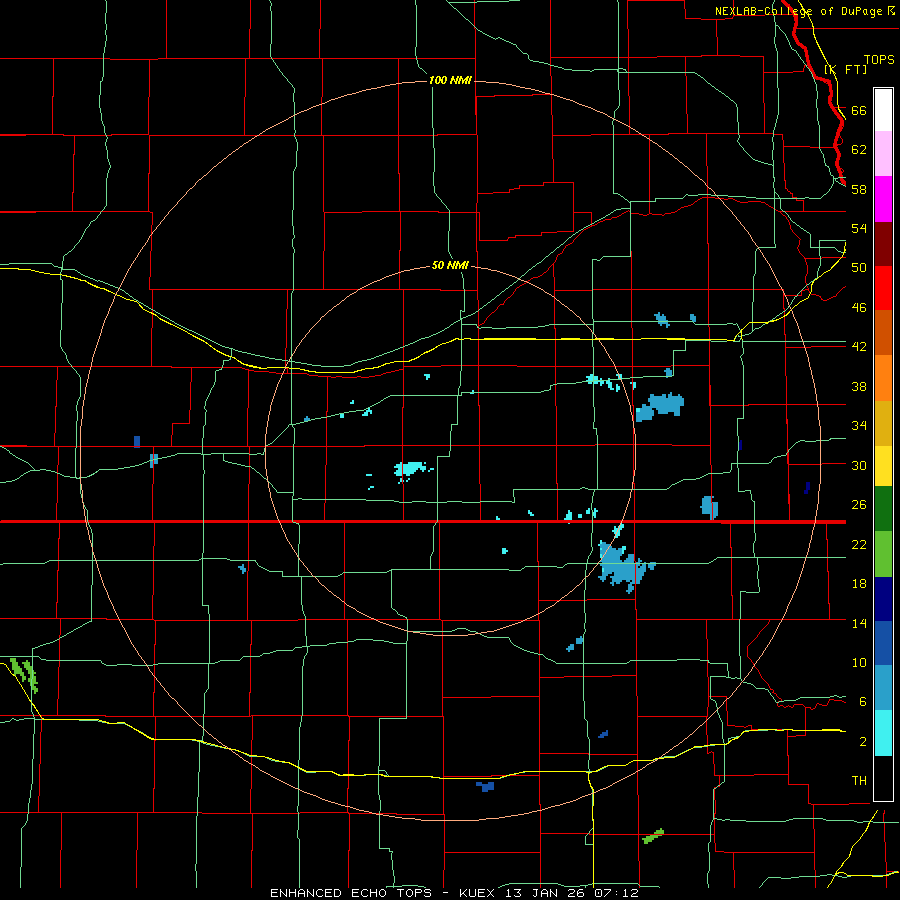
Task: Select the navy blue color bar segment
Action: [x=883, y=599]
